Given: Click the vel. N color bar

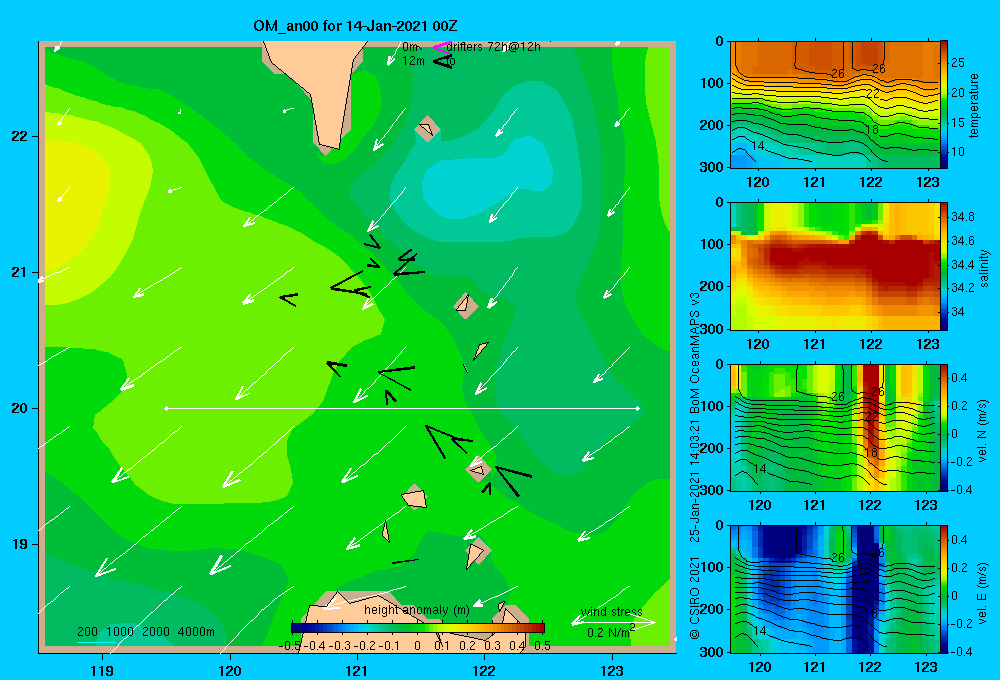Looking at the screenshot, I should pos(944,427).
